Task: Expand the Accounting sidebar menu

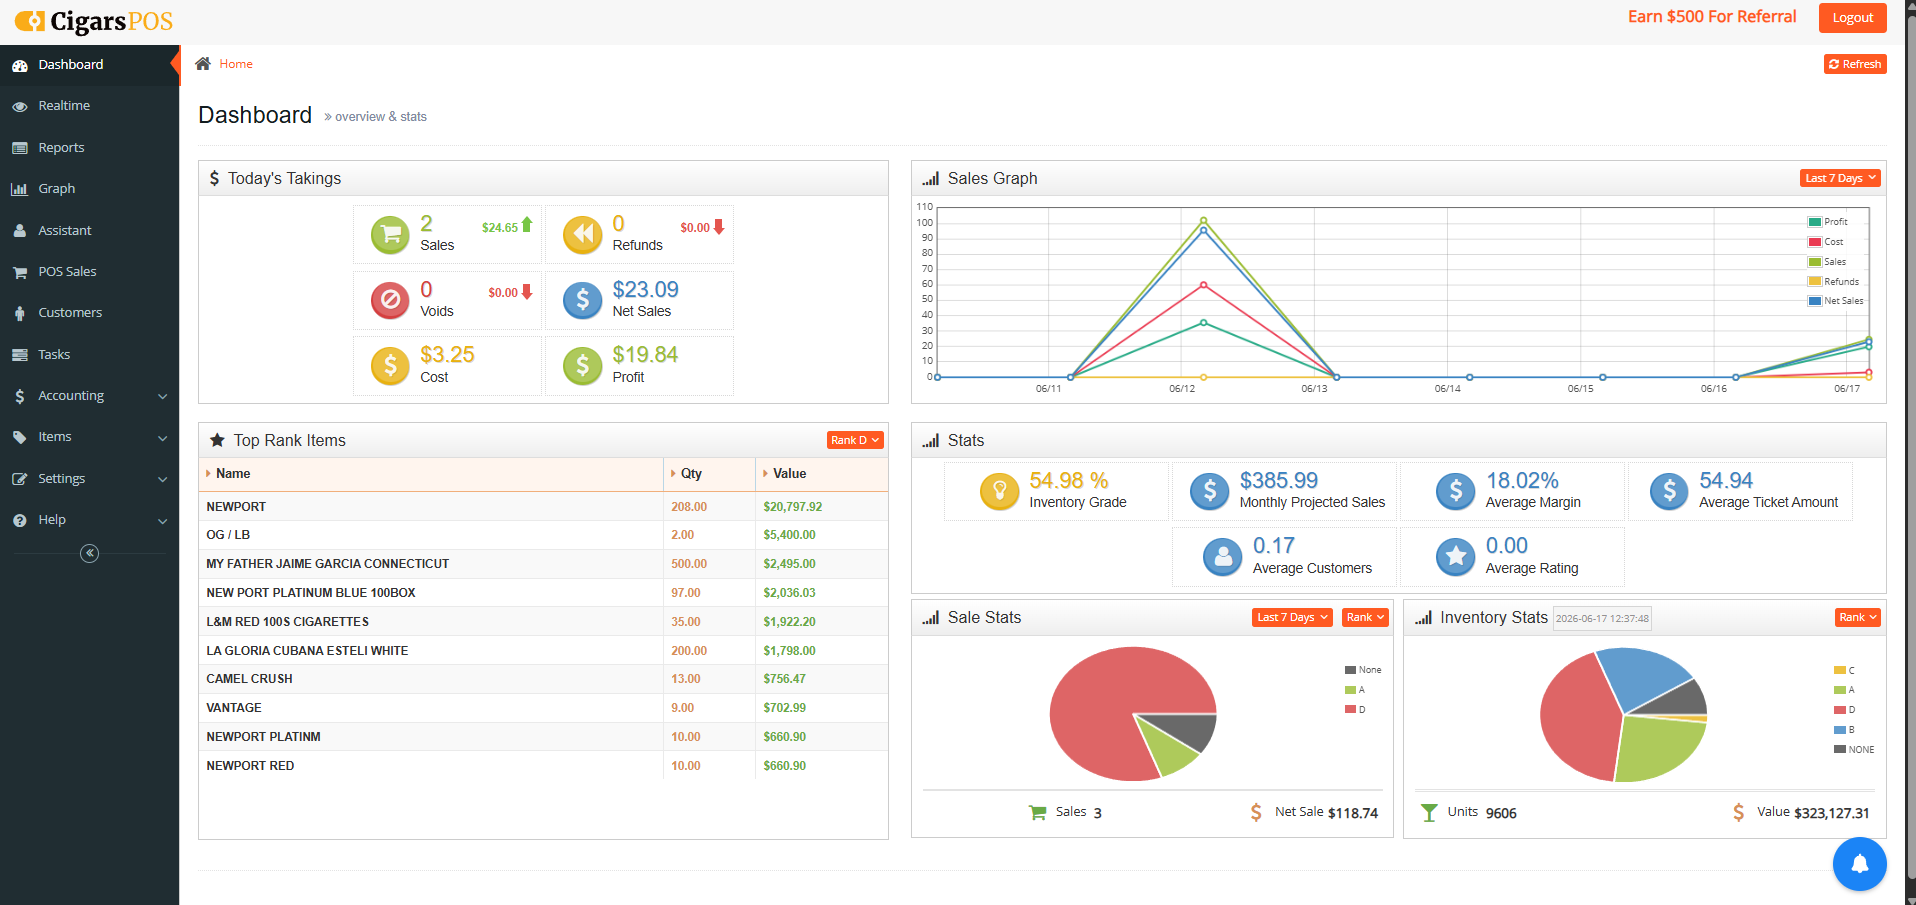Action: [x=90, y=396]
